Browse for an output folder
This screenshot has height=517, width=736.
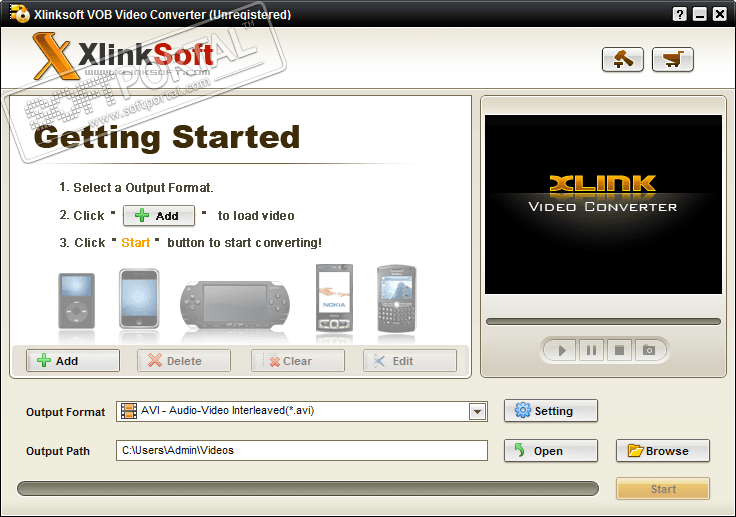click(x=663, y=451)
